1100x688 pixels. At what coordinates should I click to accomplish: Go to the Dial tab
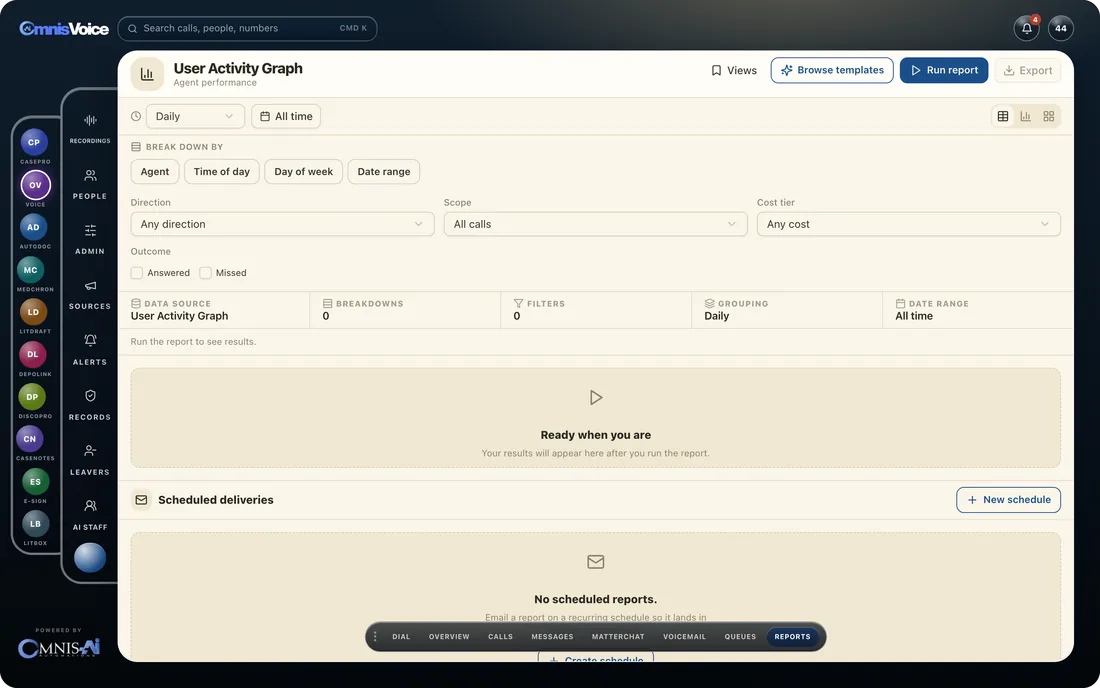(401, 637)
